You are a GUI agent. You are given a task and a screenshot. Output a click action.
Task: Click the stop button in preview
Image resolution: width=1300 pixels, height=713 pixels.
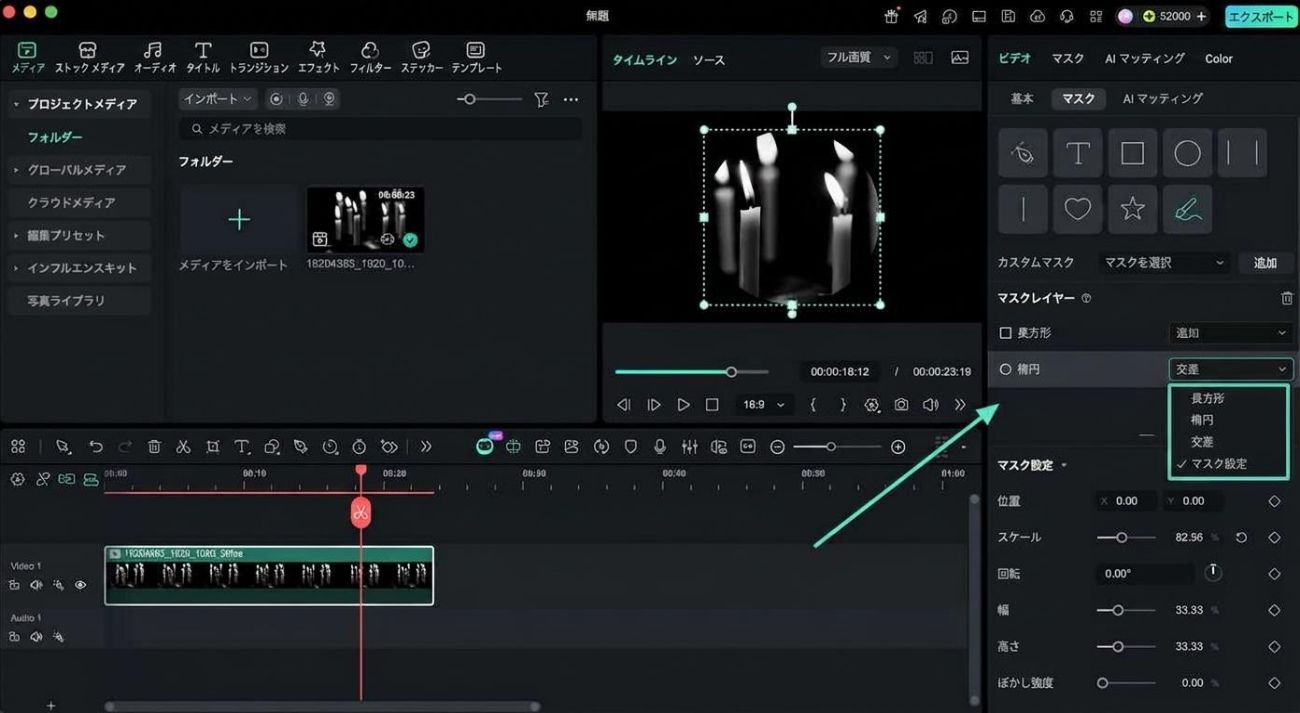(x=712, y=405)
